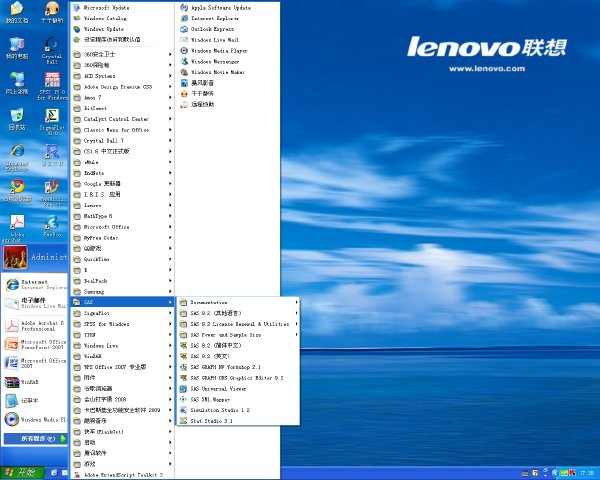
Task: Expand Adobe Design Premium CS3 folder
Action: [122, 87]
